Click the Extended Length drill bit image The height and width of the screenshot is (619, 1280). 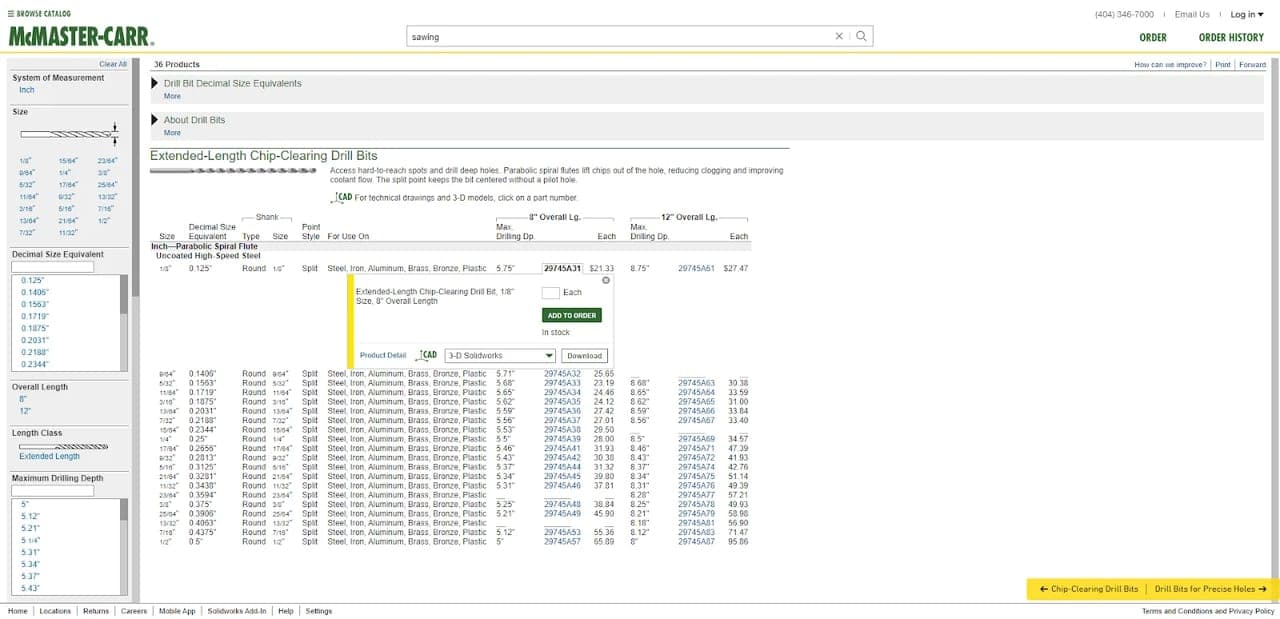pos(64,446)
